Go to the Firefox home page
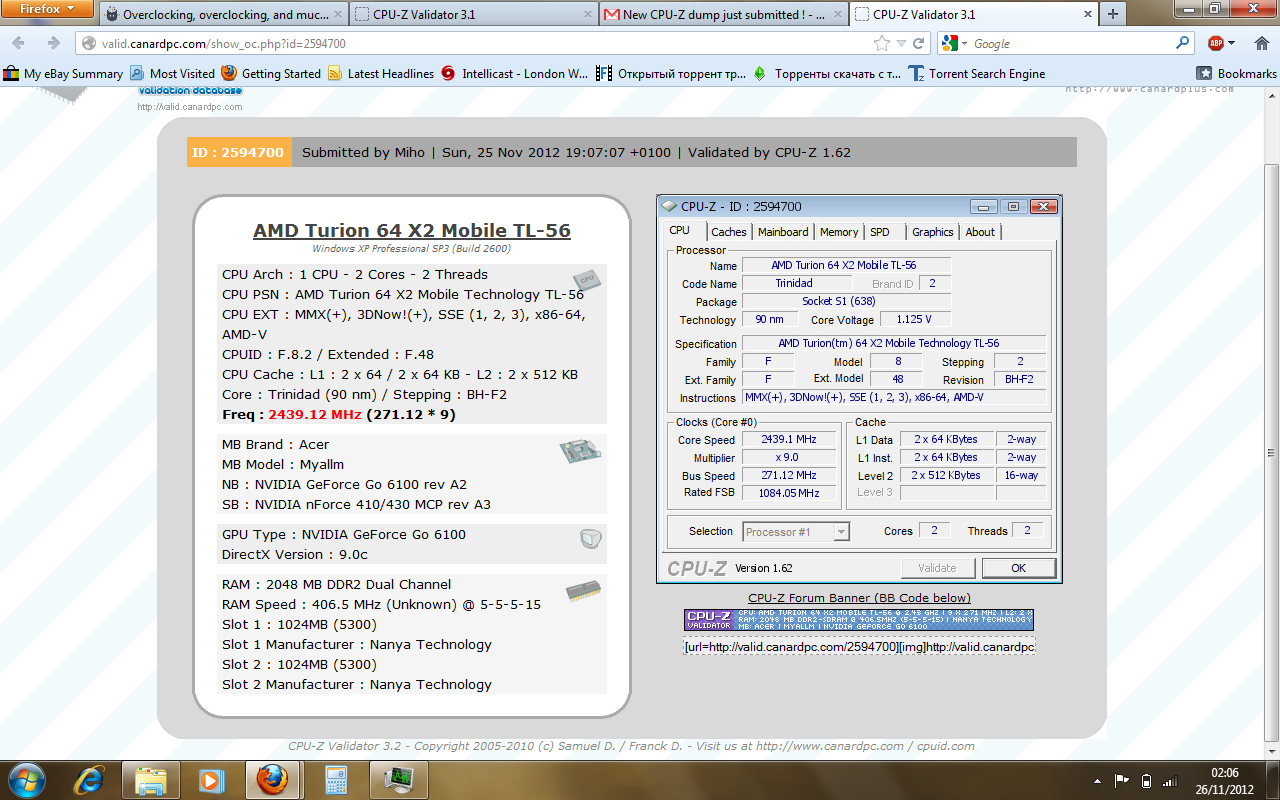Image resolution: width=1280 pixels, height=800 pixels. coord(1260,43)
